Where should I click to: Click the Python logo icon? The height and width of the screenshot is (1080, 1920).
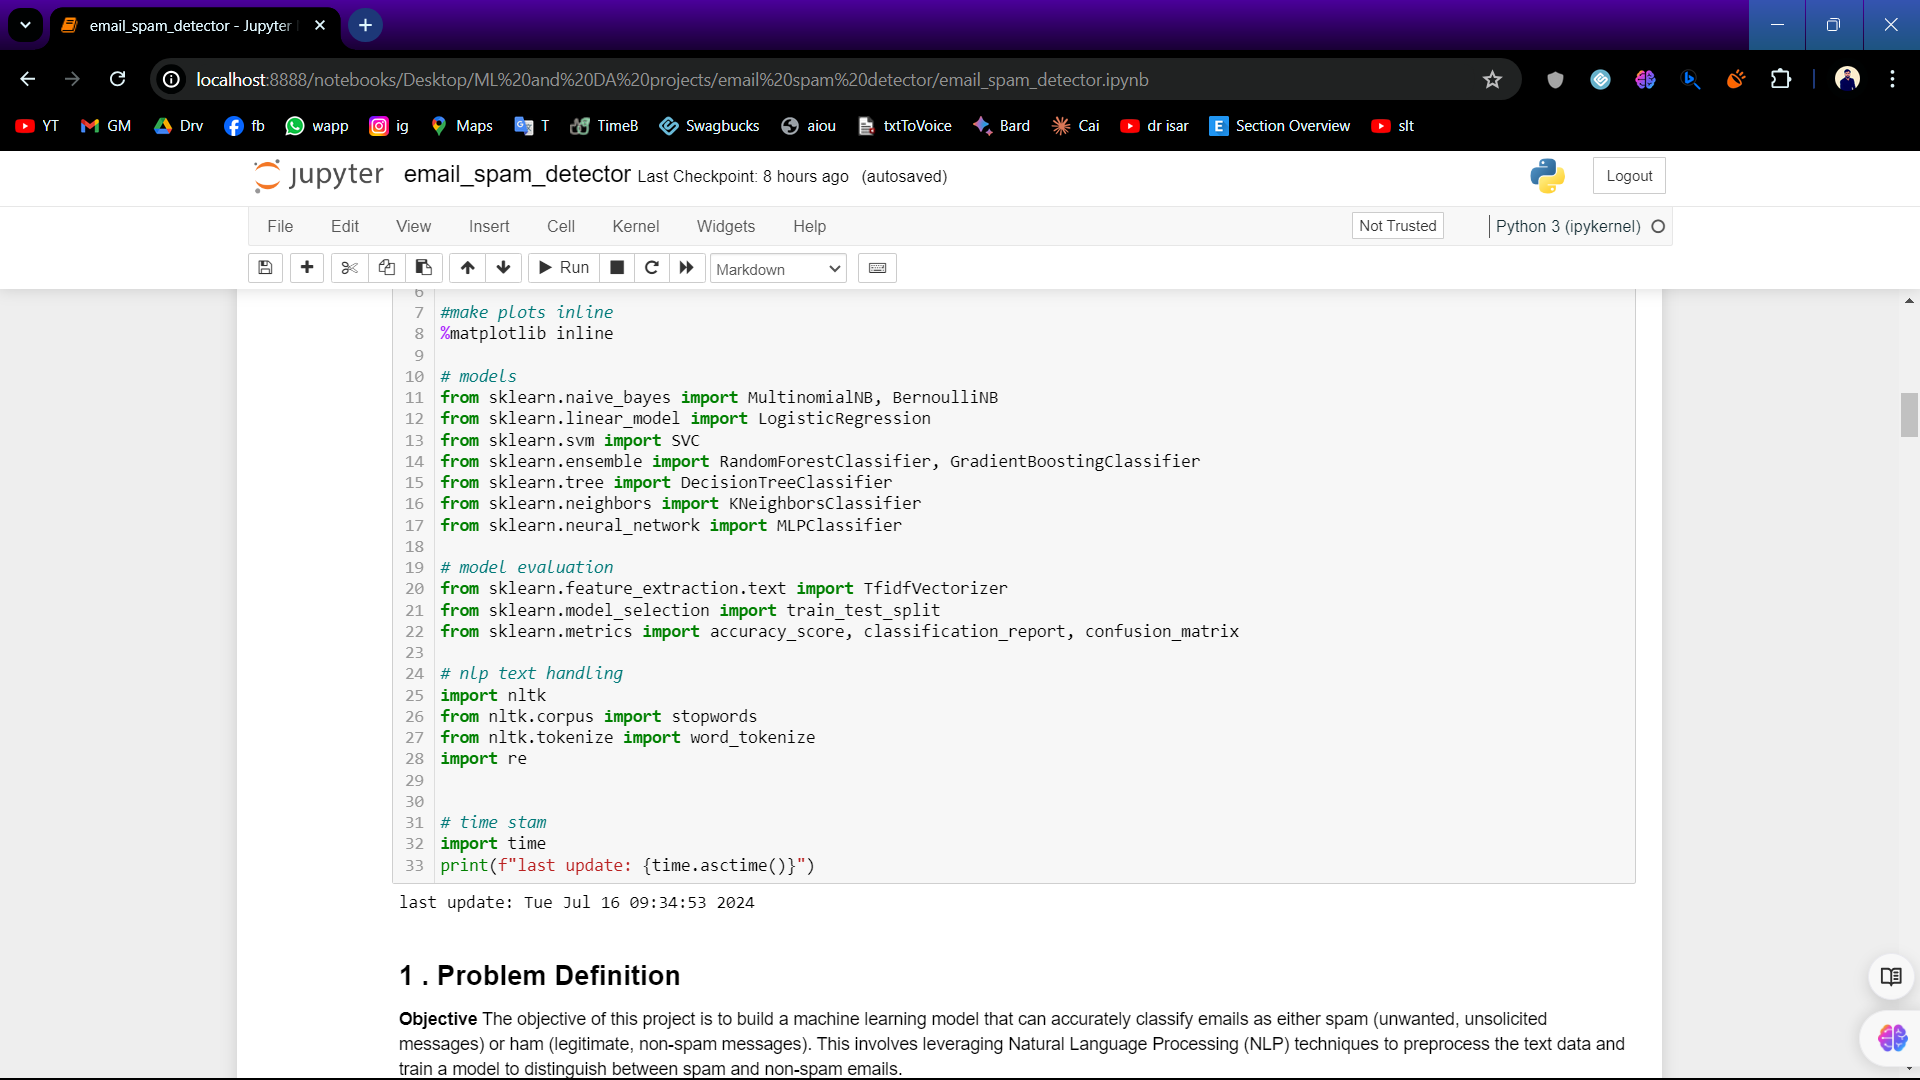(1547, 176)
